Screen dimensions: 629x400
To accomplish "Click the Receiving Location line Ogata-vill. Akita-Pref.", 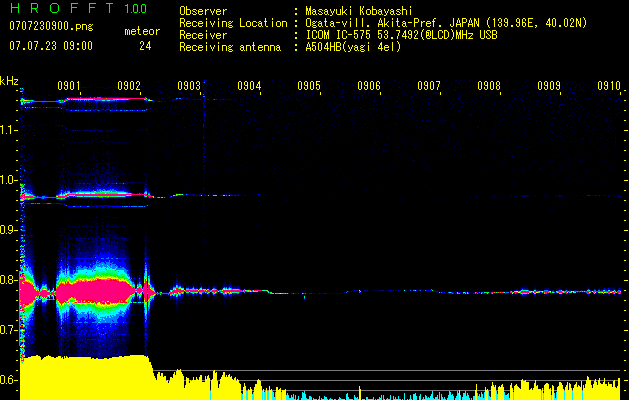I will [446, 23].
